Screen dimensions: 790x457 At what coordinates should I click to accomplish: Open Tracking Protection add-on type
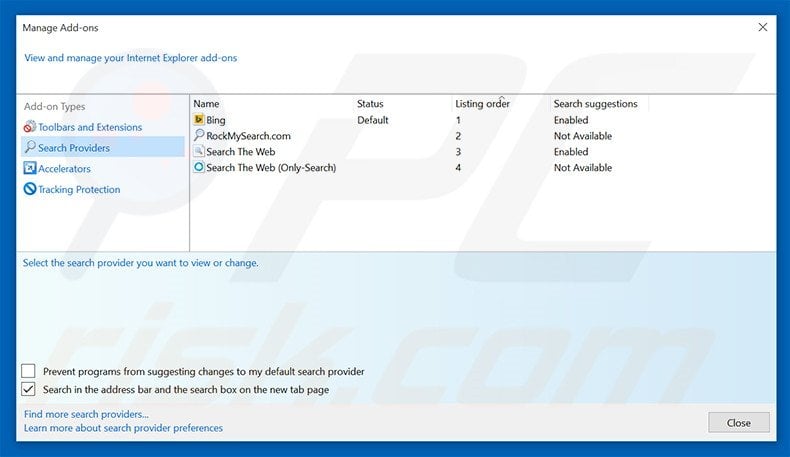(x=79, y=189)
